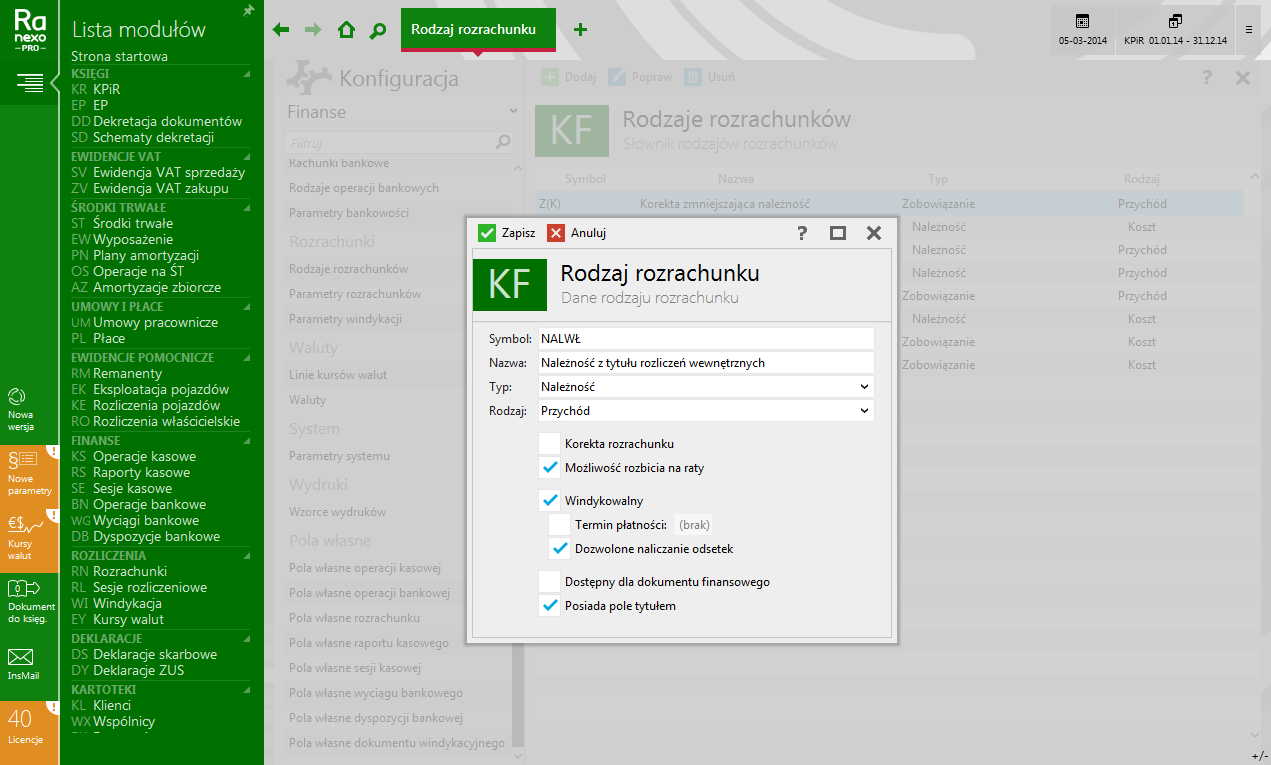Click the Anuluj button to cancel
1271x765 pixels.
pyautogui.click(x=577, y=233)
